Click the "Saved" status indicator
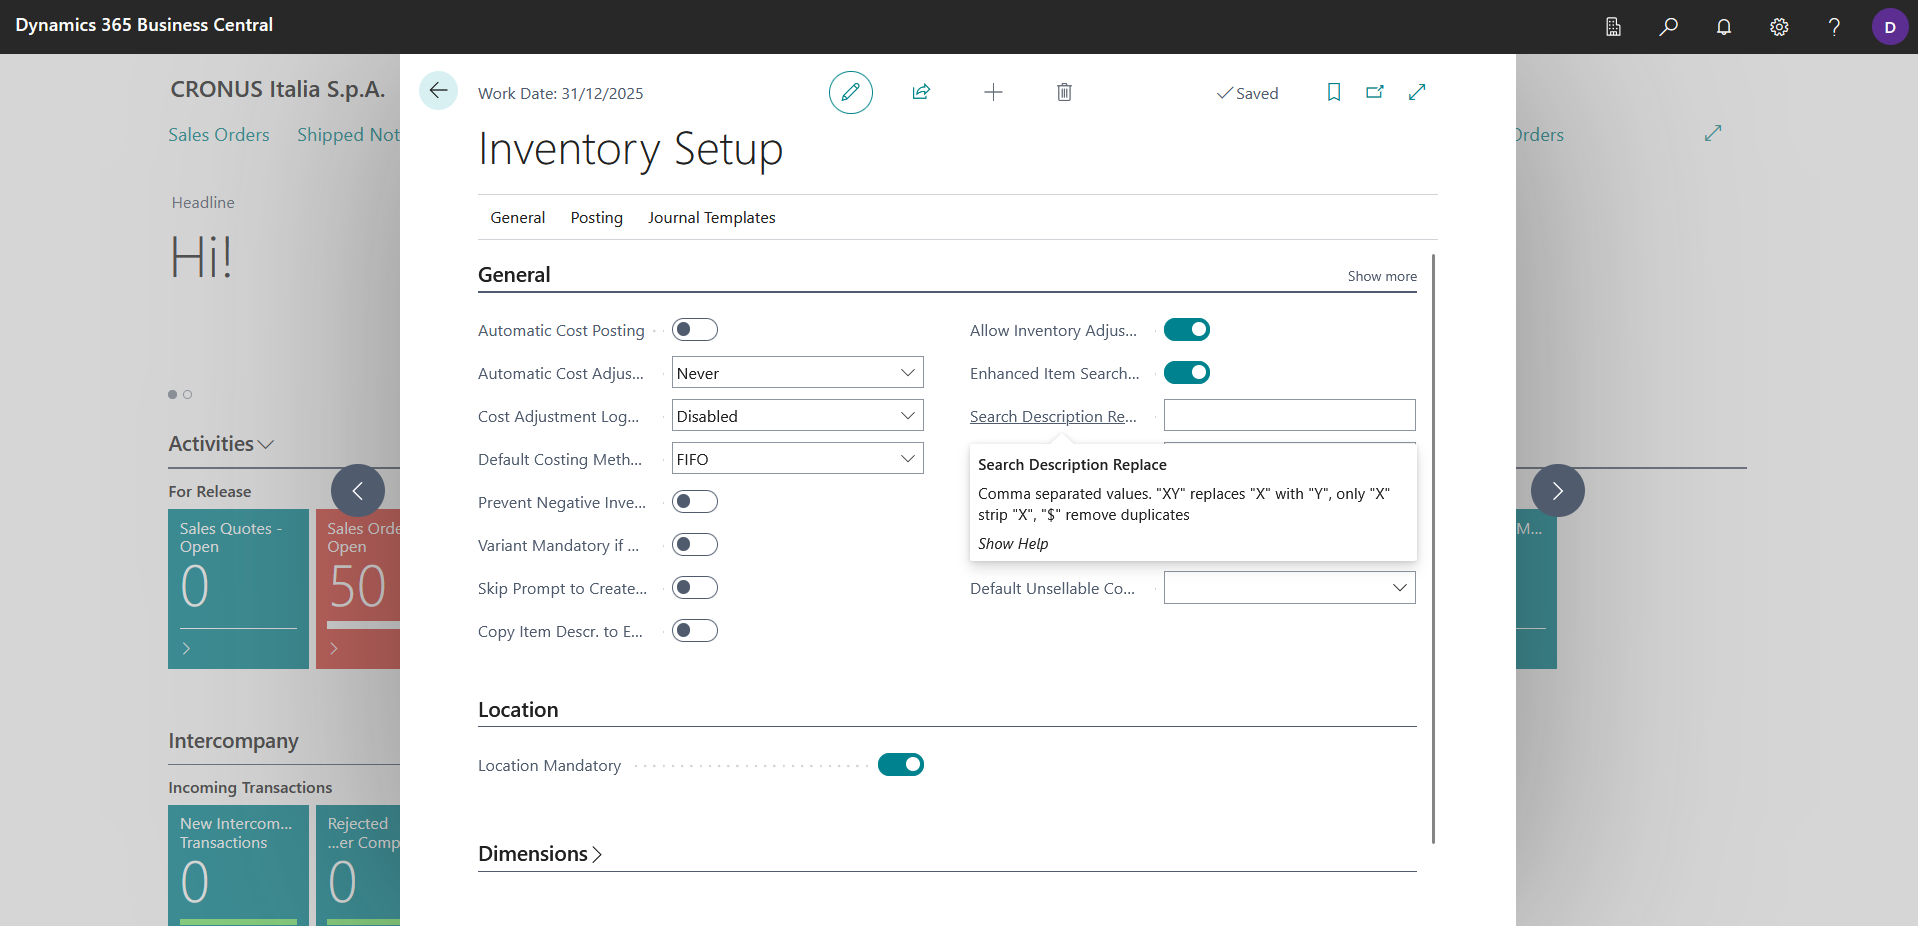The height and width of the screenshot is (926, 1918). click(1247, 93)
